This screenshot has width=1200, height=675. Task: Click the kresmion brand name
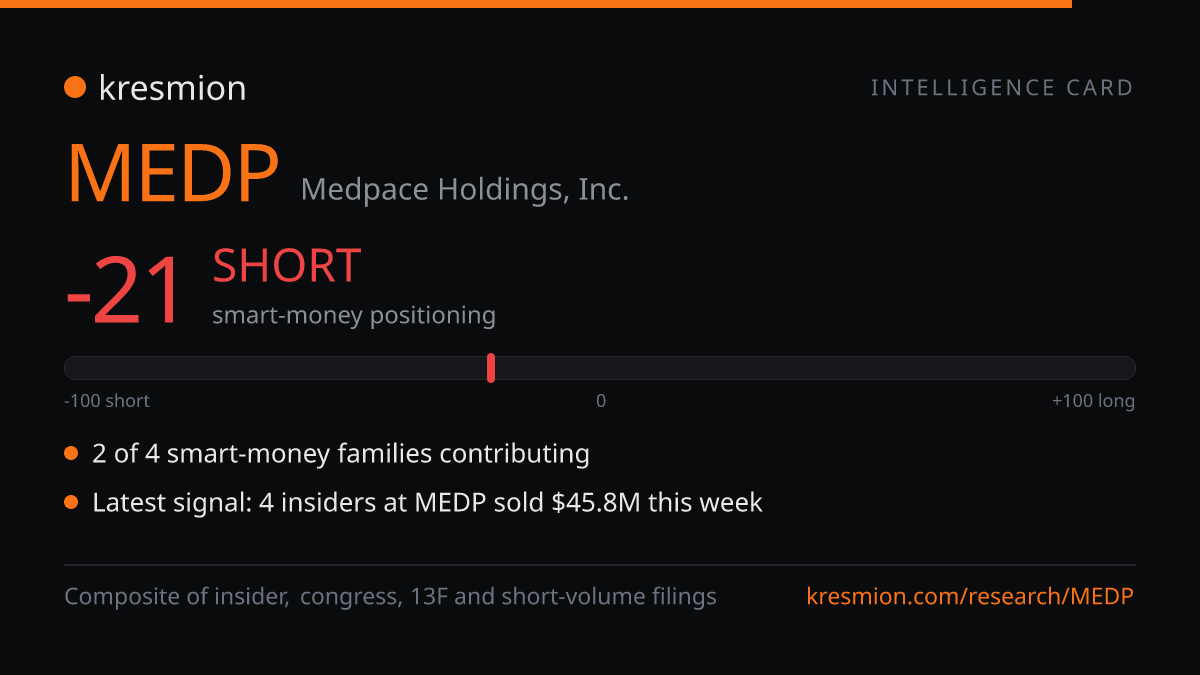tap(172, 88)
